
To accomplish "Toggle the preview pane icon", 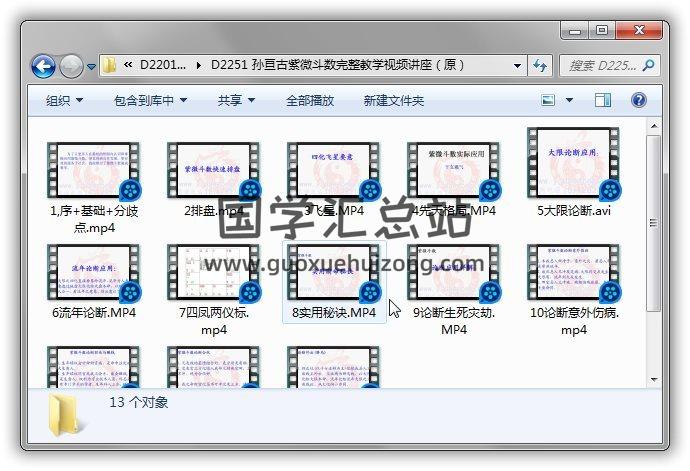I will click(602, 100).
